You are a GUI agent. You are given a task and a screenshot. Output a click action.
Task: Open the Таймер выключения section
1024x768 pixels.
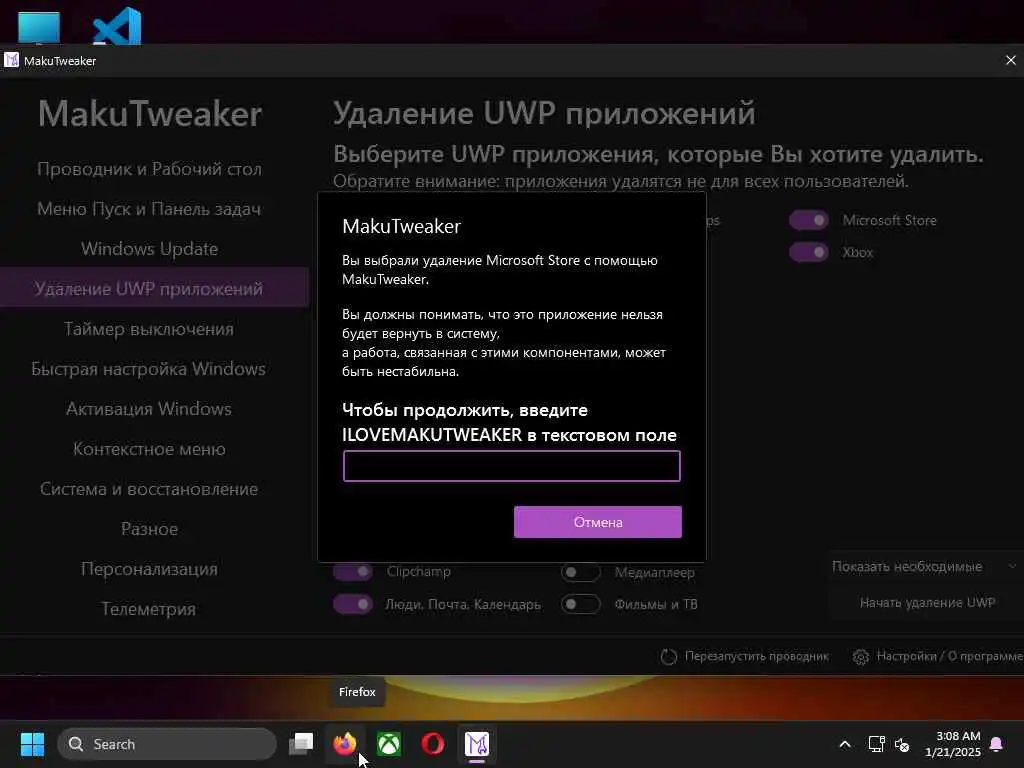click(x=149, y=328)
